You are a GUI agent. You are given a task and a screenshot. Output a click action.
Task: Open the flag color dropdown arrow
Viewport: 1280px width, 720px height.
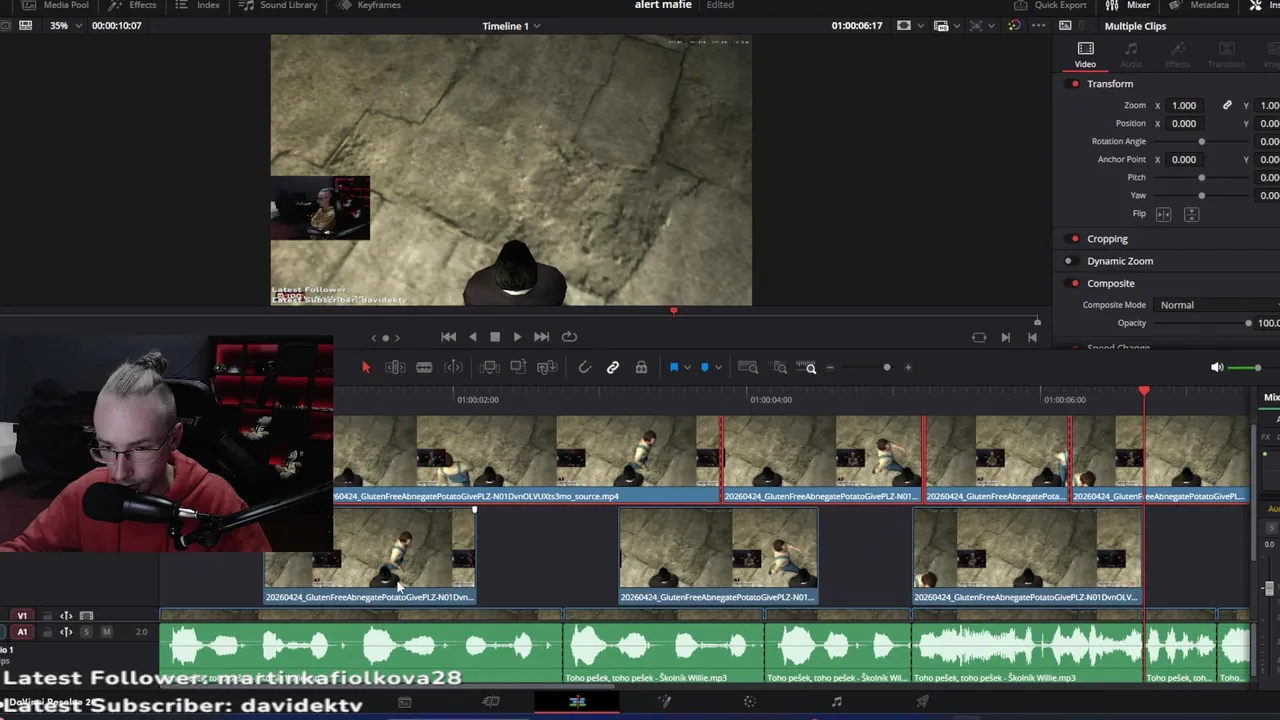pyautogui.click(x=687, y=368)
